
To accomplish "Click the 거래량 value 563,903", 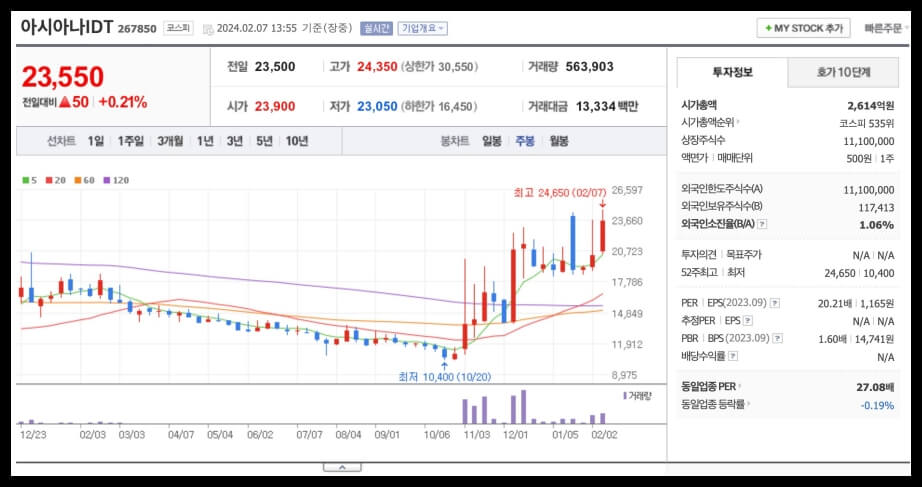I will point(589,66).
